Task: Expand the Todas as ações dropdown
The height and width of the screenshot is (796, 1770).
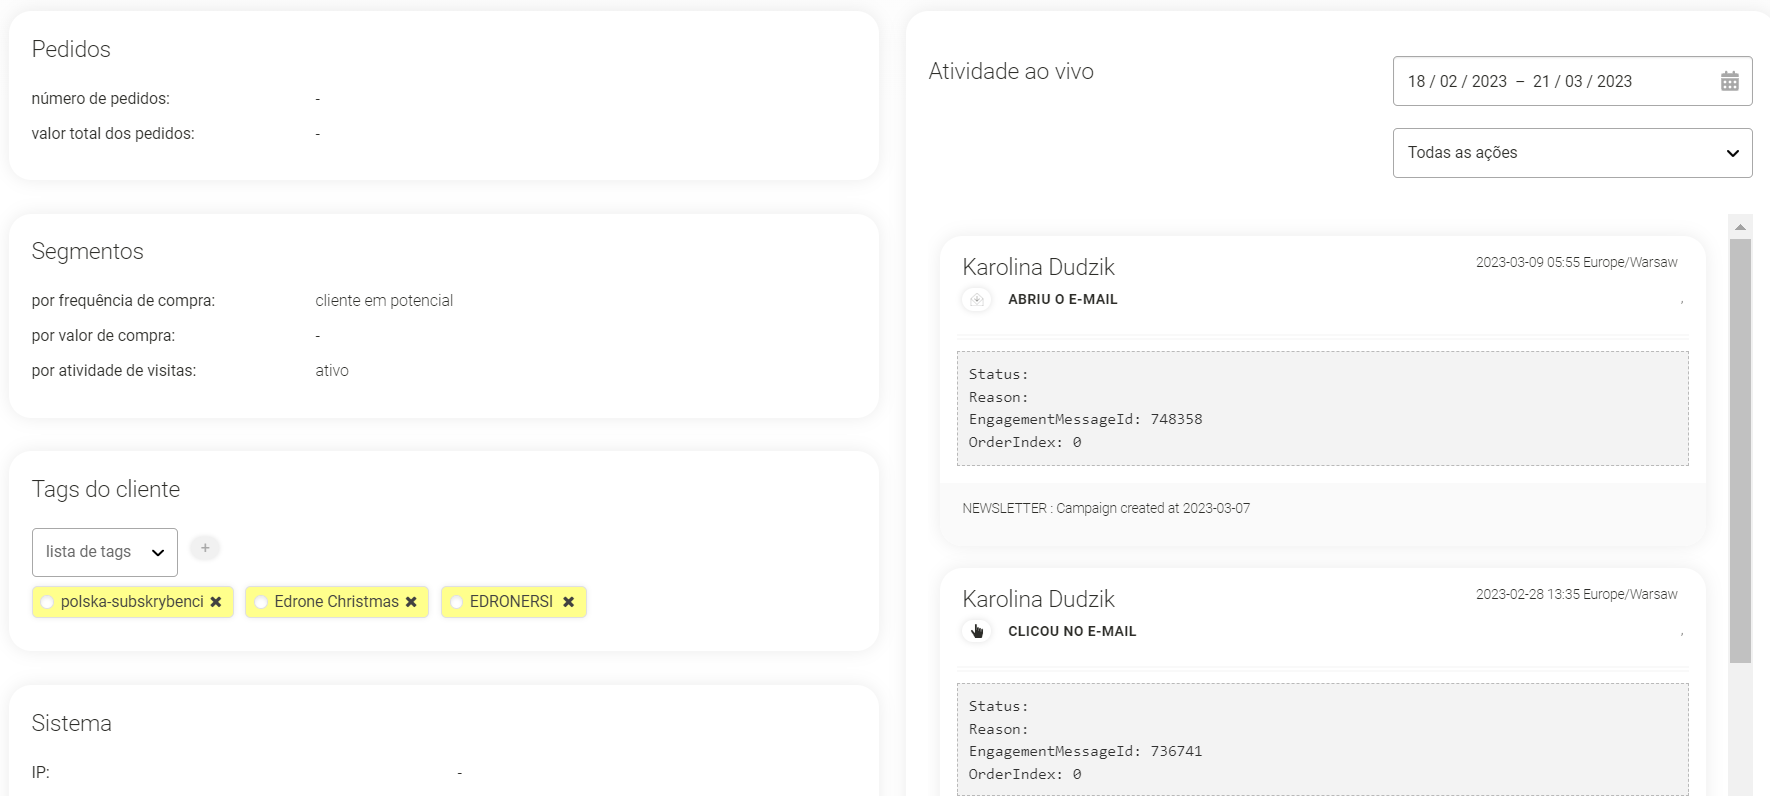Action: point(1572,153)
